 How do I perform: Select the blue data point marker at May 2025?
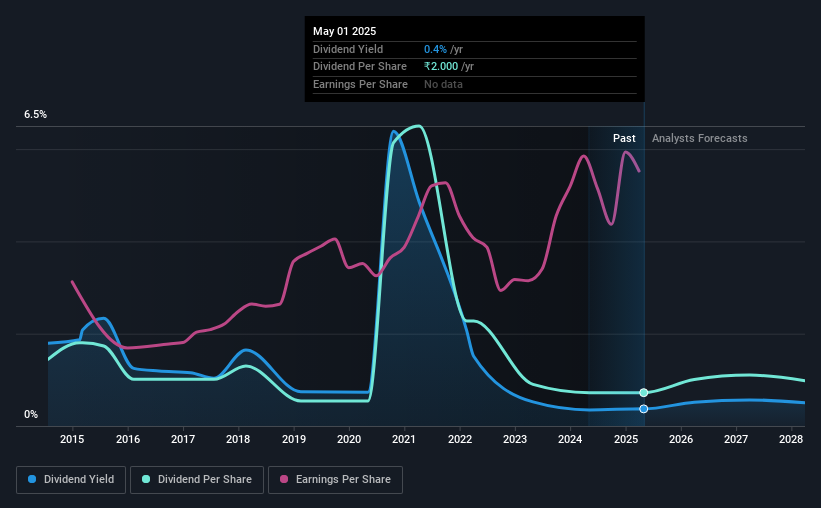pyautogui.click(x=644, y=409)
